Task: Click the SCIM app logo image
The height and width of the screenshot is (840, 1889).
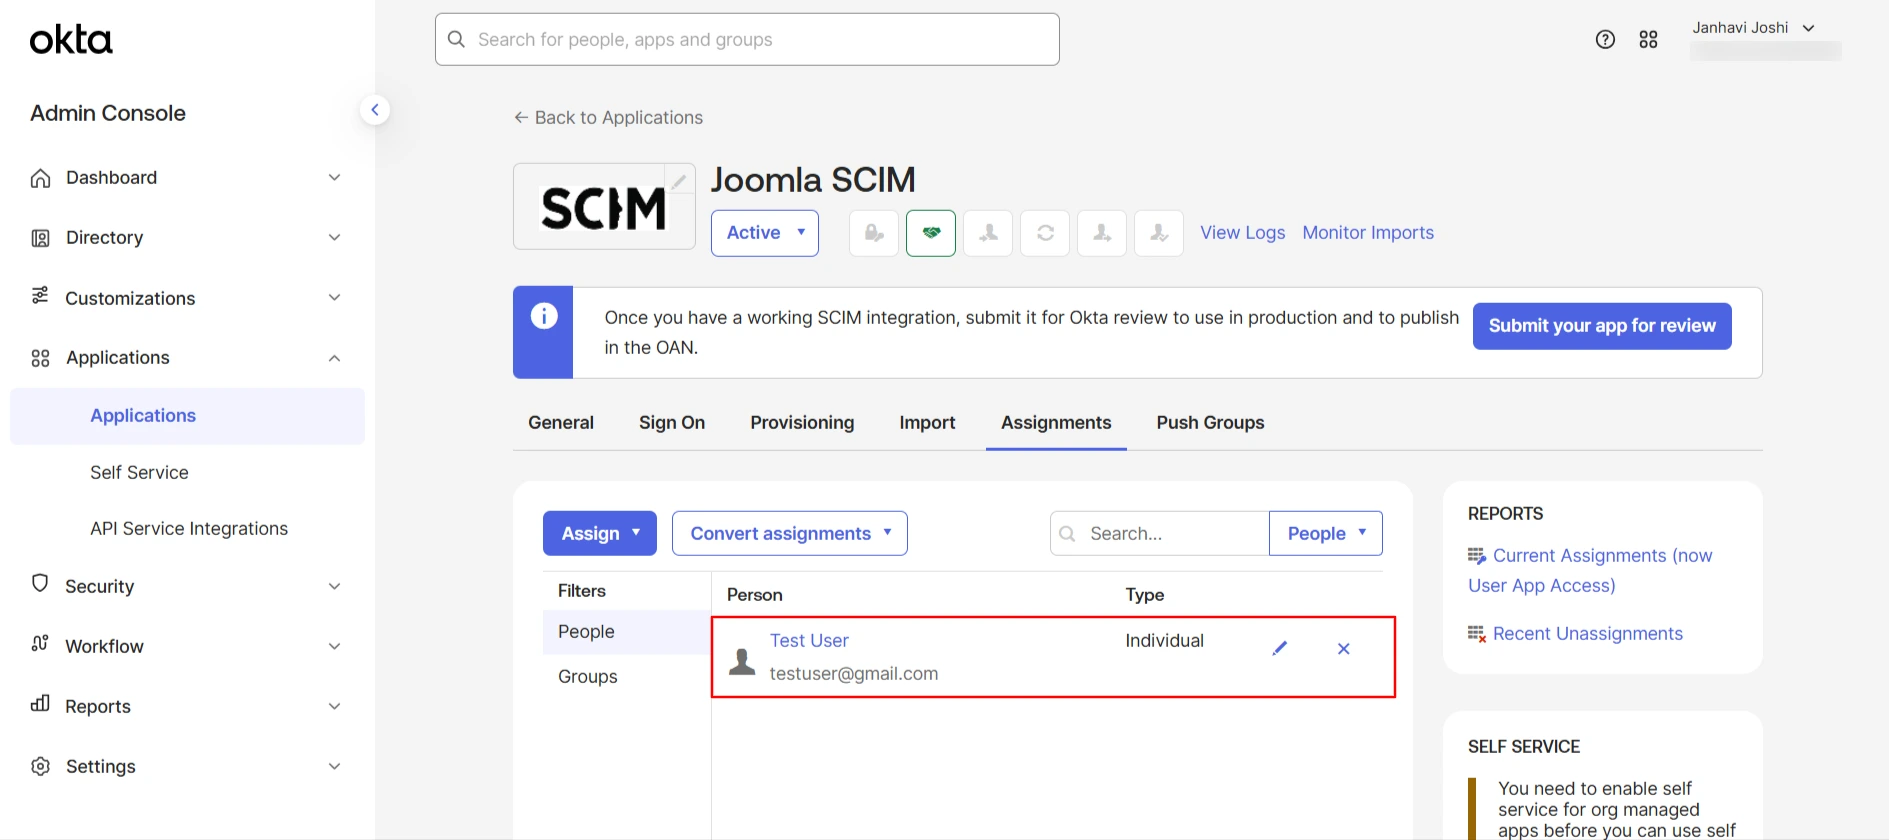Action: [x=603, y=208]
